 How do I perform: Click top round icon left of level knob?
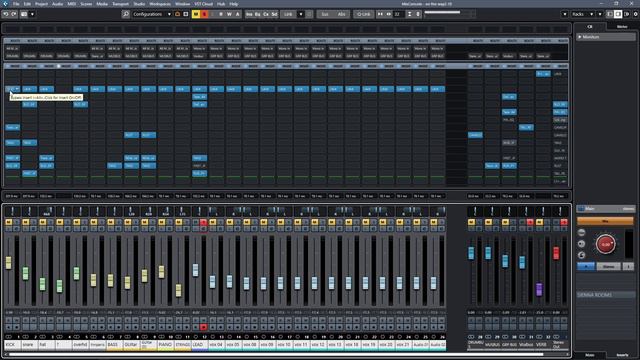[x=582, y=232]
